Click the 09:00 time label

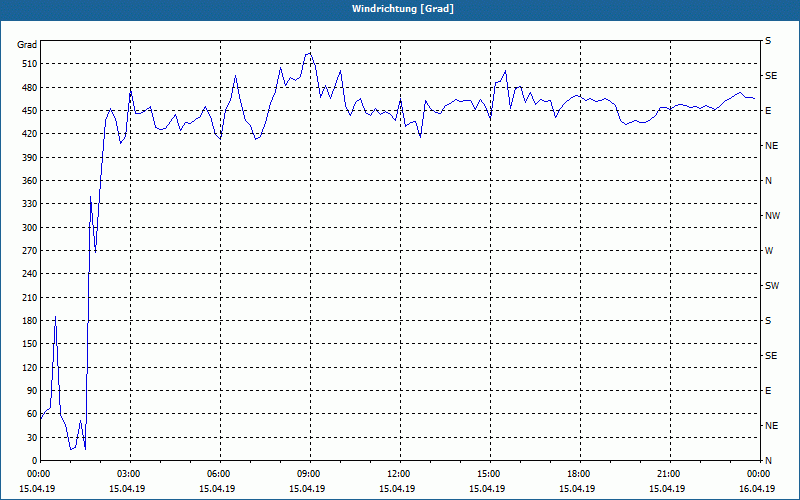308,474
